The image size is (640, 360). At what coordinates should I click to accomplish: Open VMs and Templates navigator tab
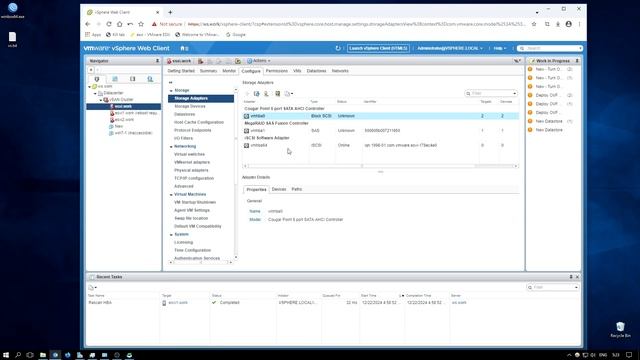[x=115, y=79]
